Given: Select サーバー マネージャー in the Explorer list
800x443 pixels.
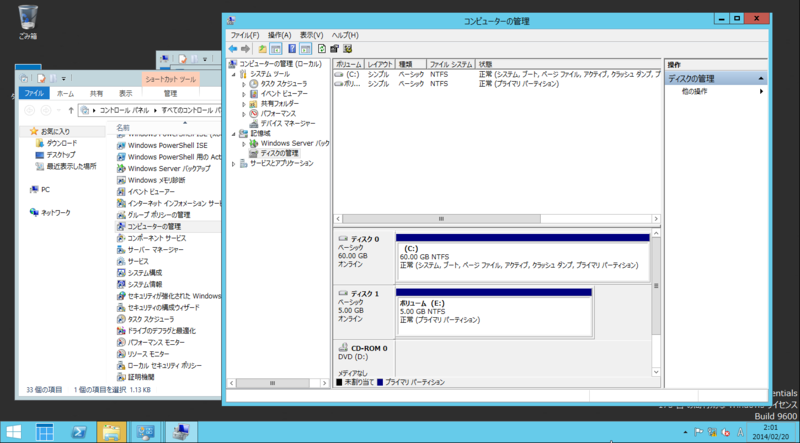Looking at the screenshot, I should point(155,250).
